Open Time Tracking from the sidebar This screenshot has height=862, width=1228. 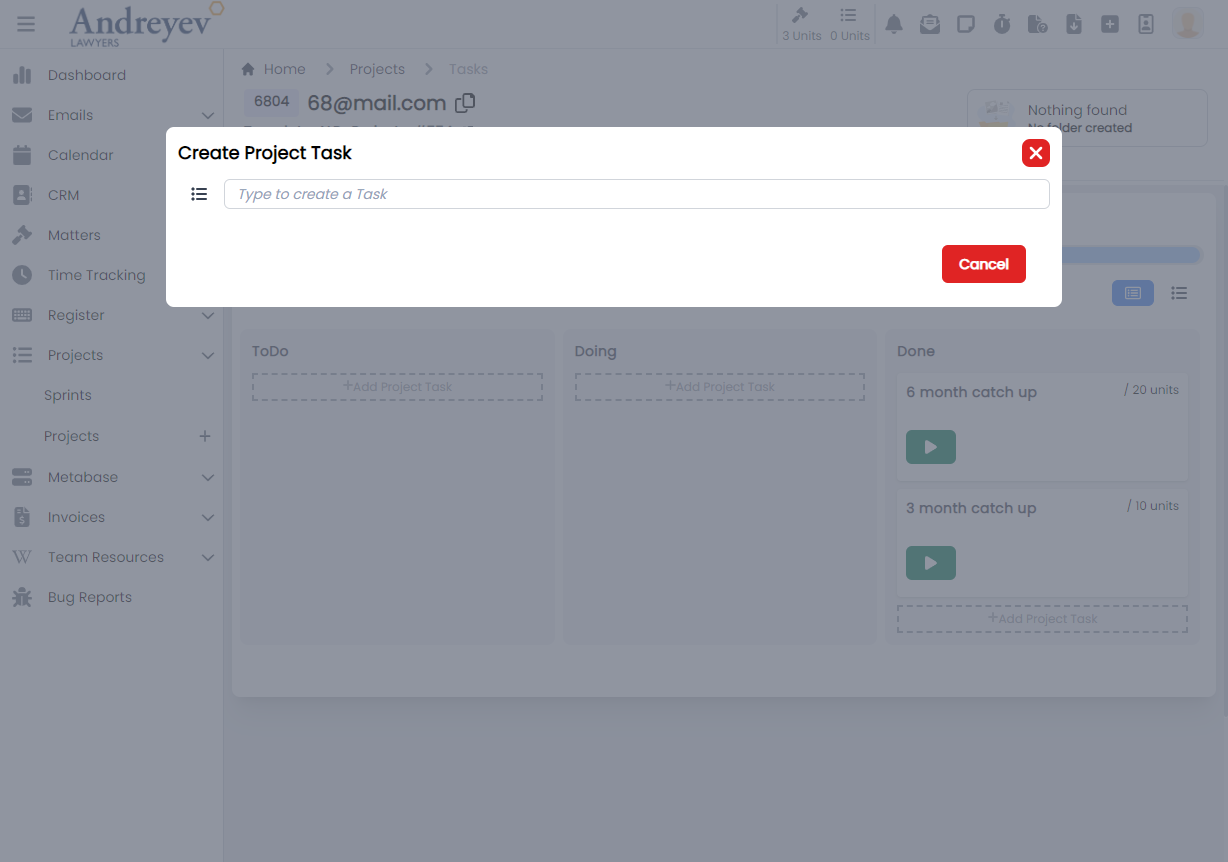[x=96, y=275]
